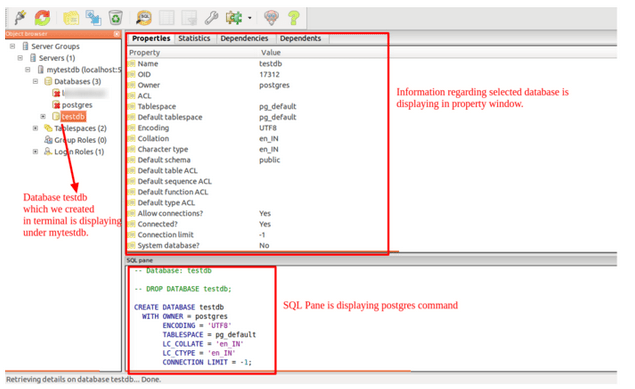Select Servers (1) in the object browser
The height and width of the screenshot is (389, 635).
57,58
